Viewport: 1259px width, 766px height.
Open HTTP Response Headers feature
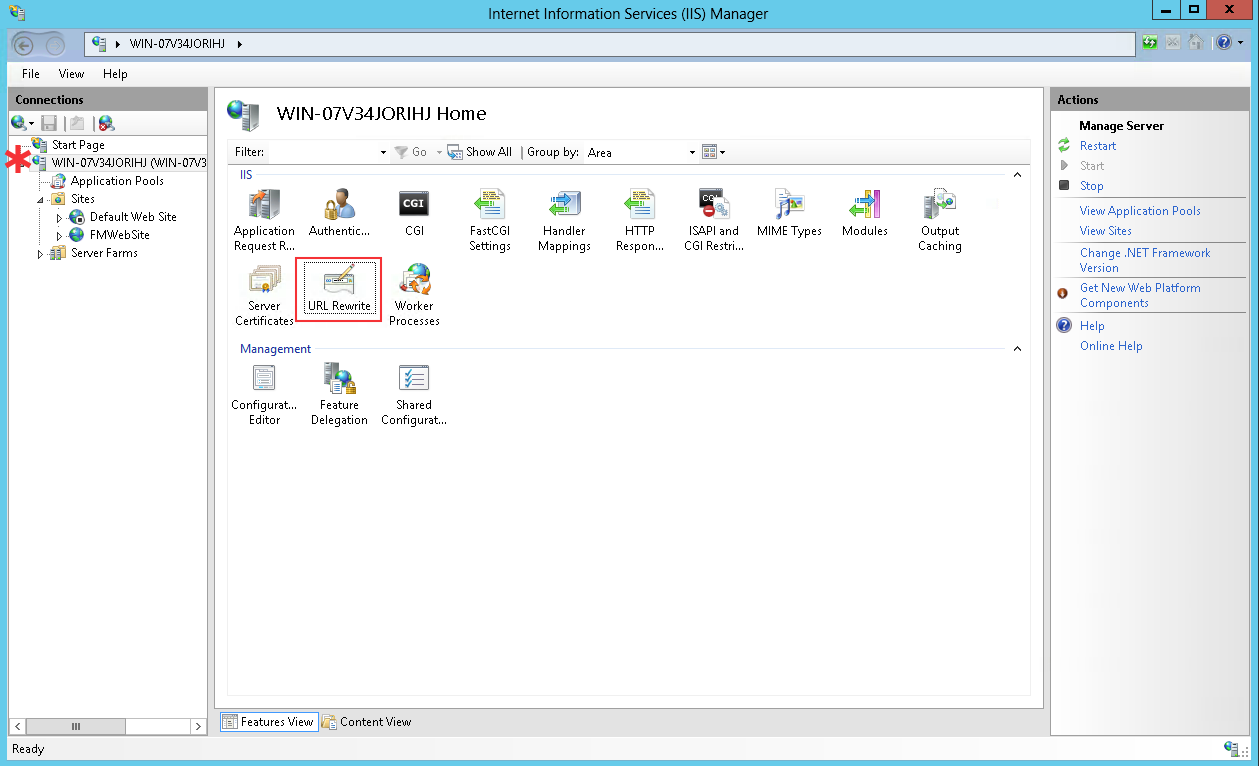tap(639, 220)
